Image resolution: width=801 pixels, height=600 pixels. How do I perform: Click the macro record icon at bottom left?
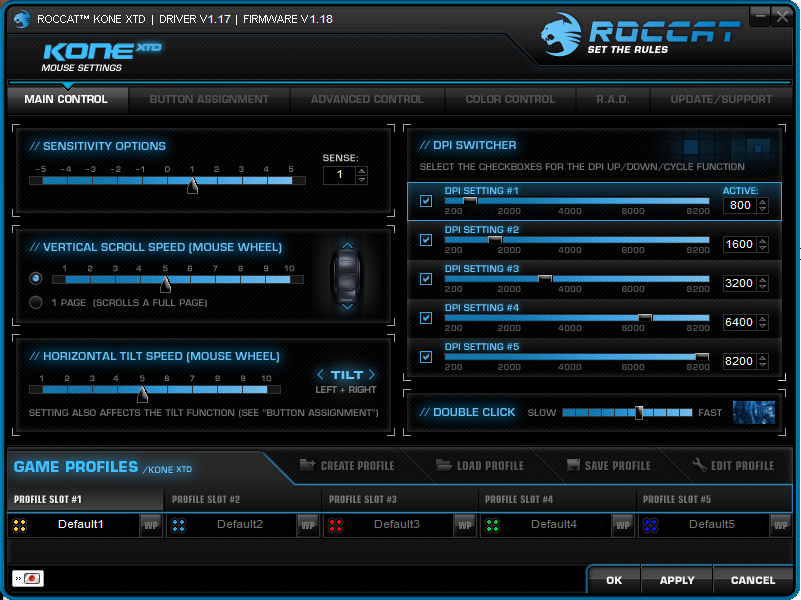coord(28,579)
